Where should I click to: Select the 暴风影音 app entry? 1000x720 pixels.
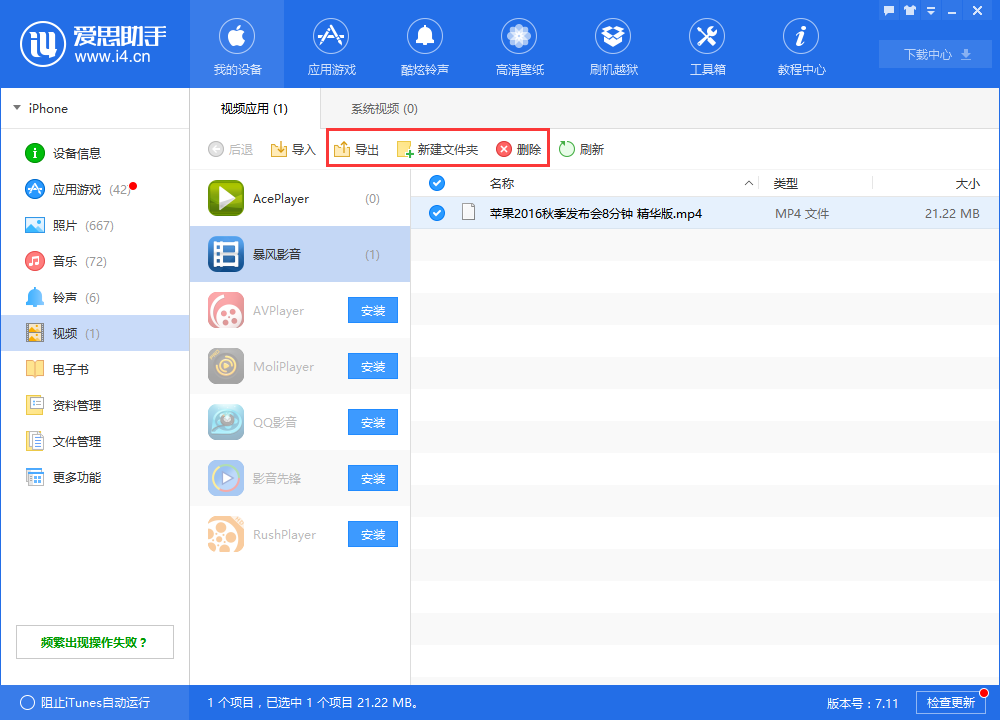coord(300,254)
